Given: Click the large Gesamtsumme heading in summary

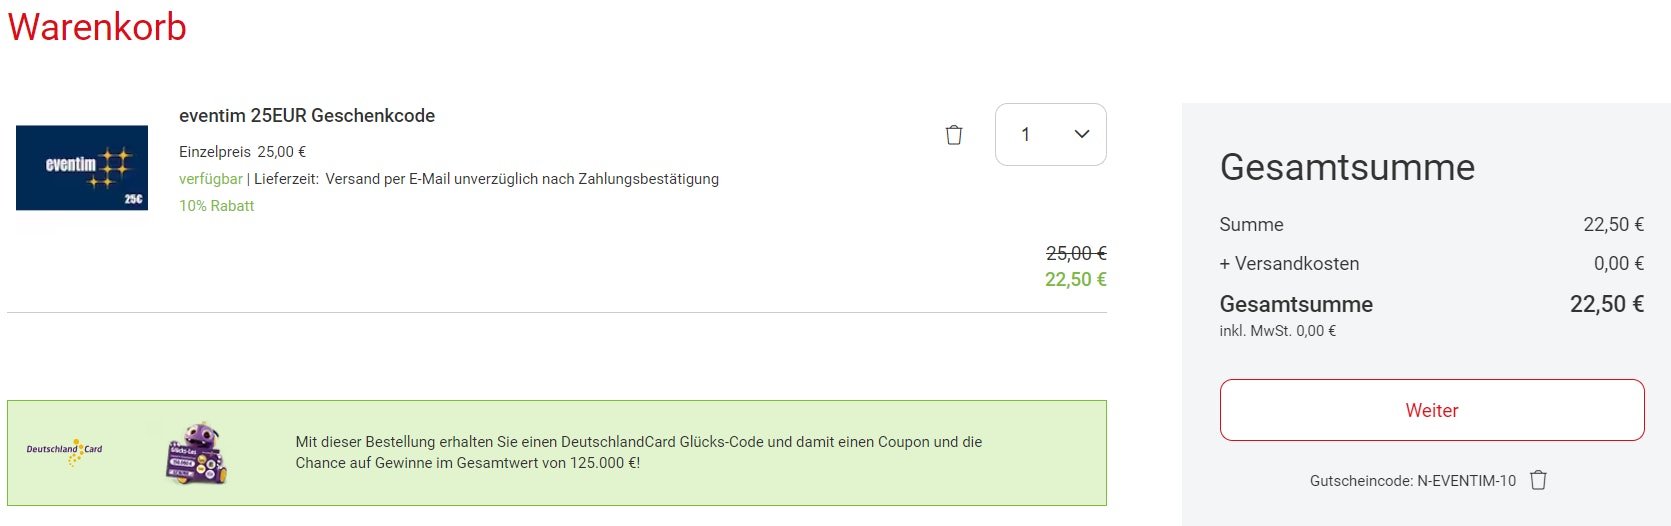Looking at the screenshot, I should (1346, 167).
